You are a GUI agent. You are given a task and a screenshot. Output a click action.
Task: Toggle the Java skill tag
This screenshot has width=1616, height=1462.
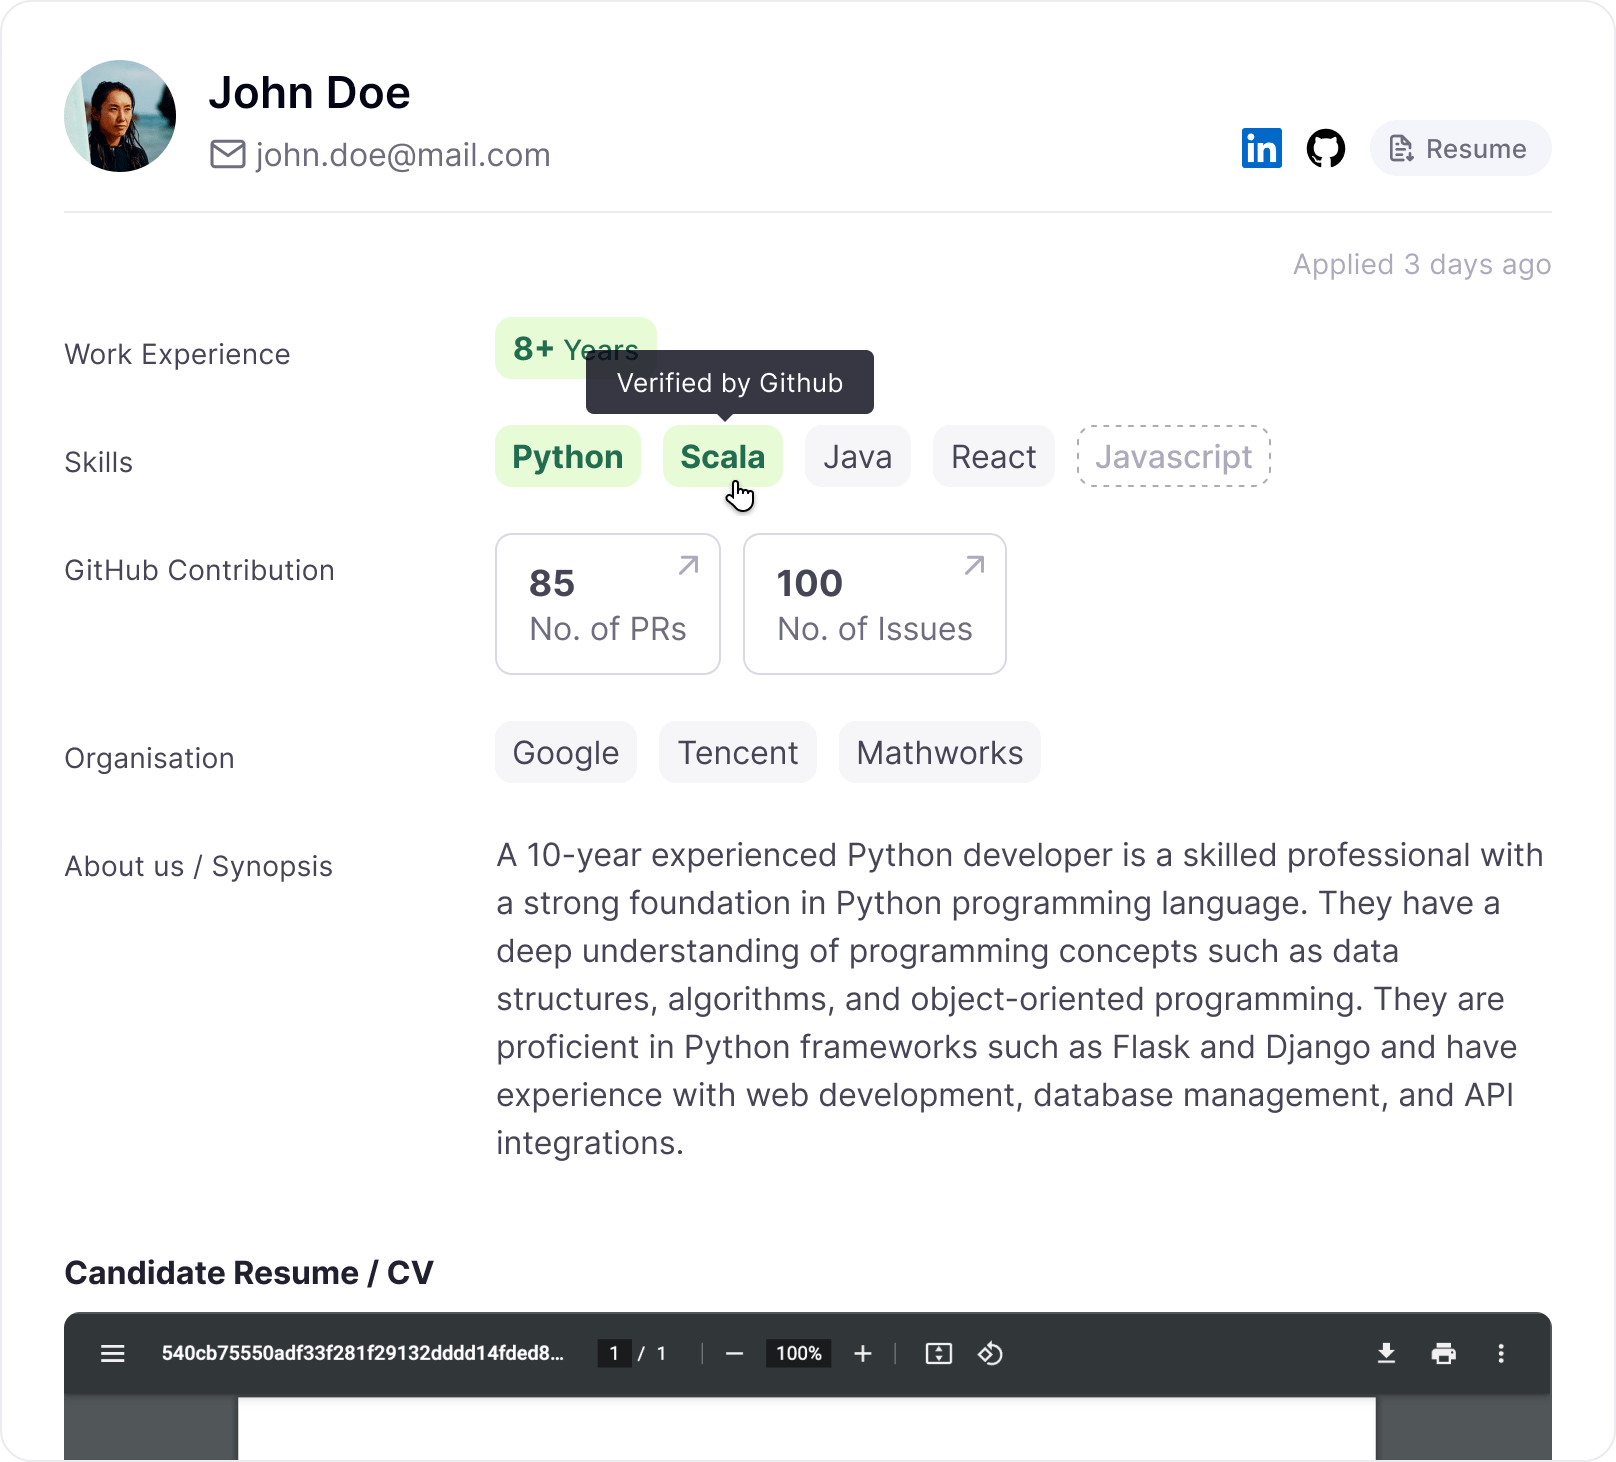click(x=857, y=456)
